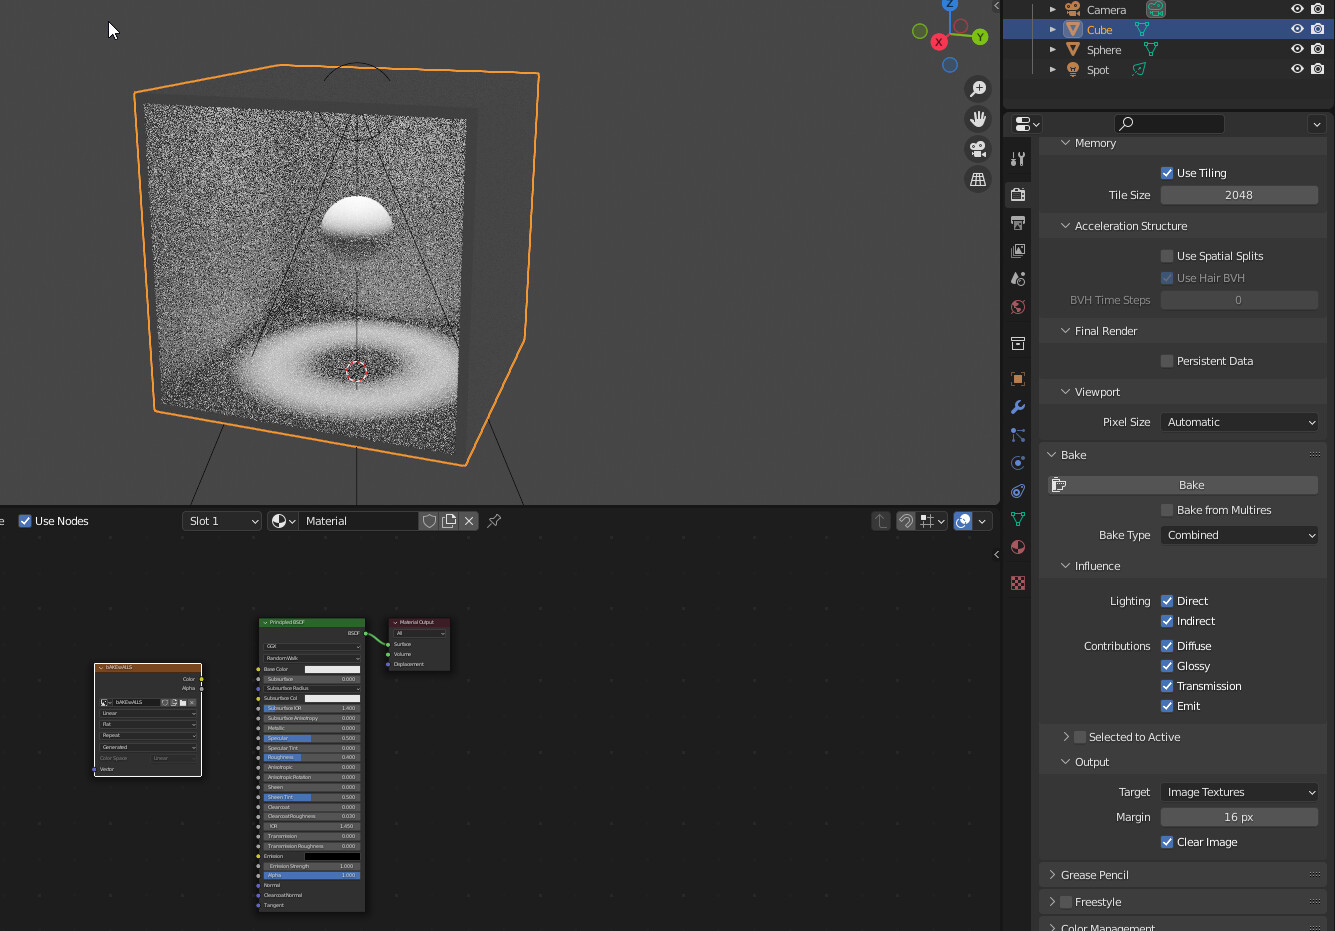Open the checkered Texture Properties tab

1017,583
